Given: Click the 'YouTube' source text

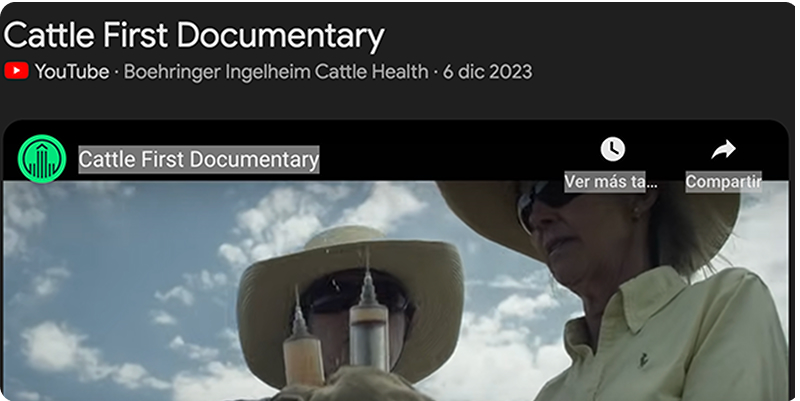Looking at the screenshot, I should click(72, 71).
